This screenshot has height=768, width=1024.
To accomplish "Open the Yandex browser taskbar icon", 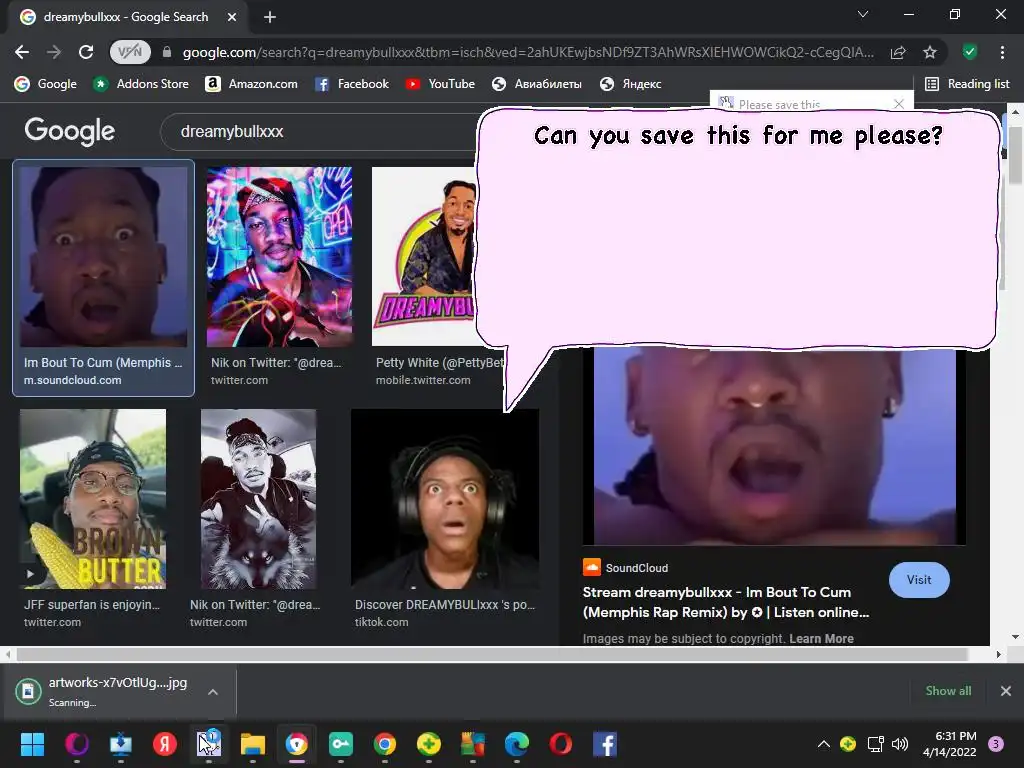I will coord(165,744).
